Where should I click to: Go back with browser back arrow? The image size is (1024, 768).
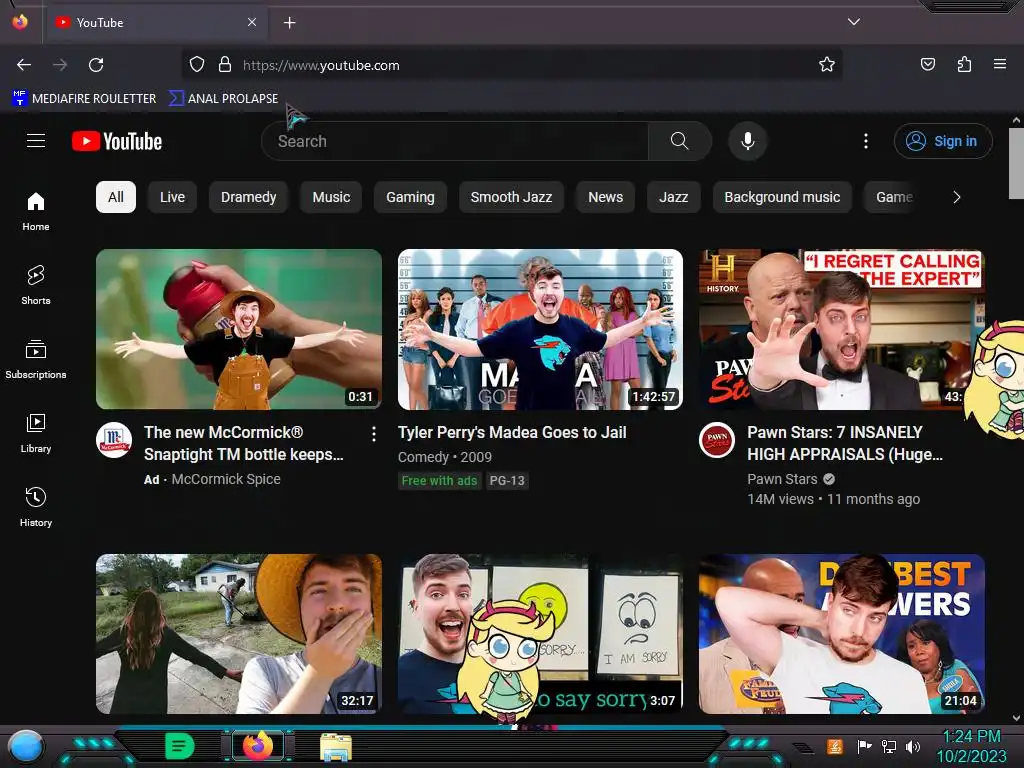tap(24, 65)
